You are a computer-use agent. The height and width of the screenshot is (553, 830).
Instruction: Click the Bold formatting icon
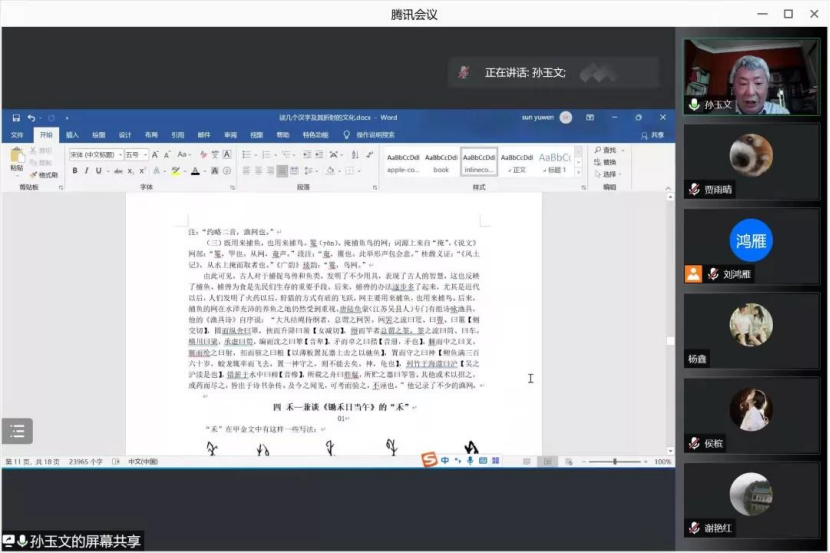pos(74,171)
